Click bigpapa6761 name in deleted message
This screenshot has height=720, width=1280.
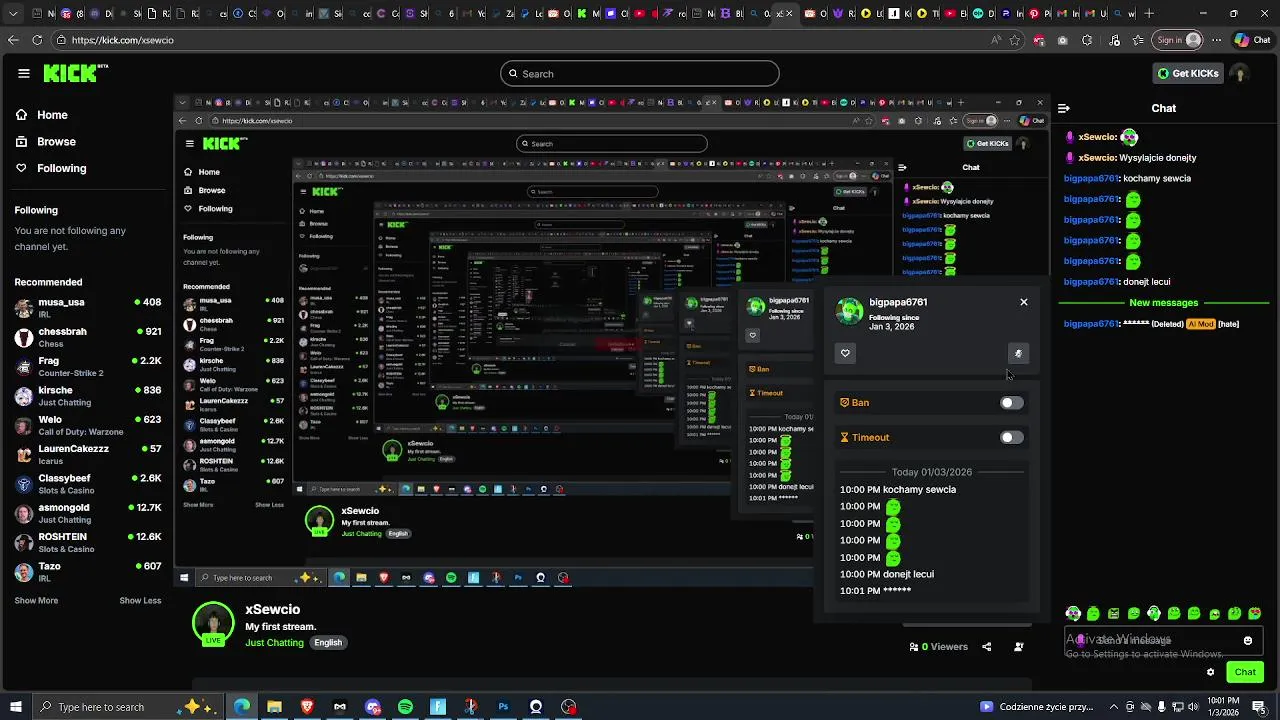[1091, 324]
